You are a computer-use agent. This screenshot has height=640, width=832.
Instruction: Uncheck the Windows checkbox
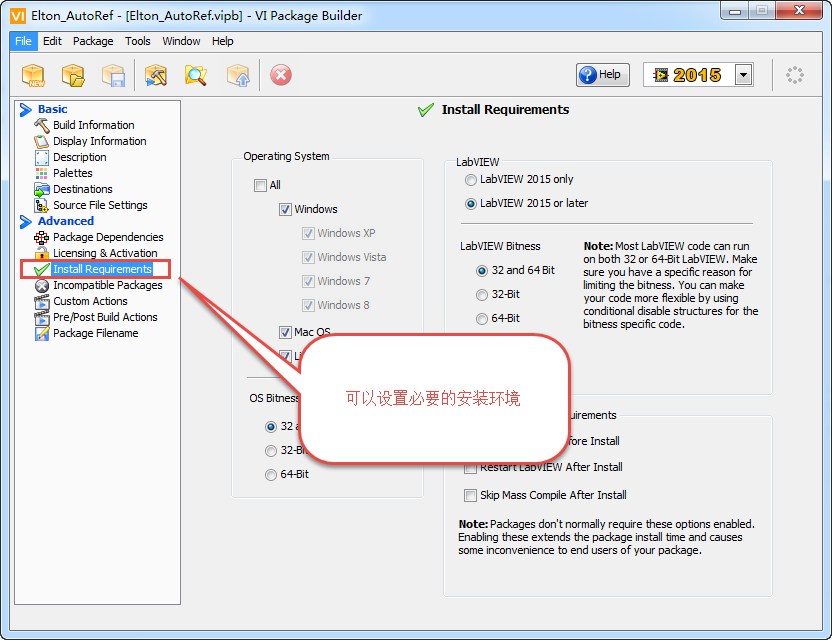[x=285, y=209]
